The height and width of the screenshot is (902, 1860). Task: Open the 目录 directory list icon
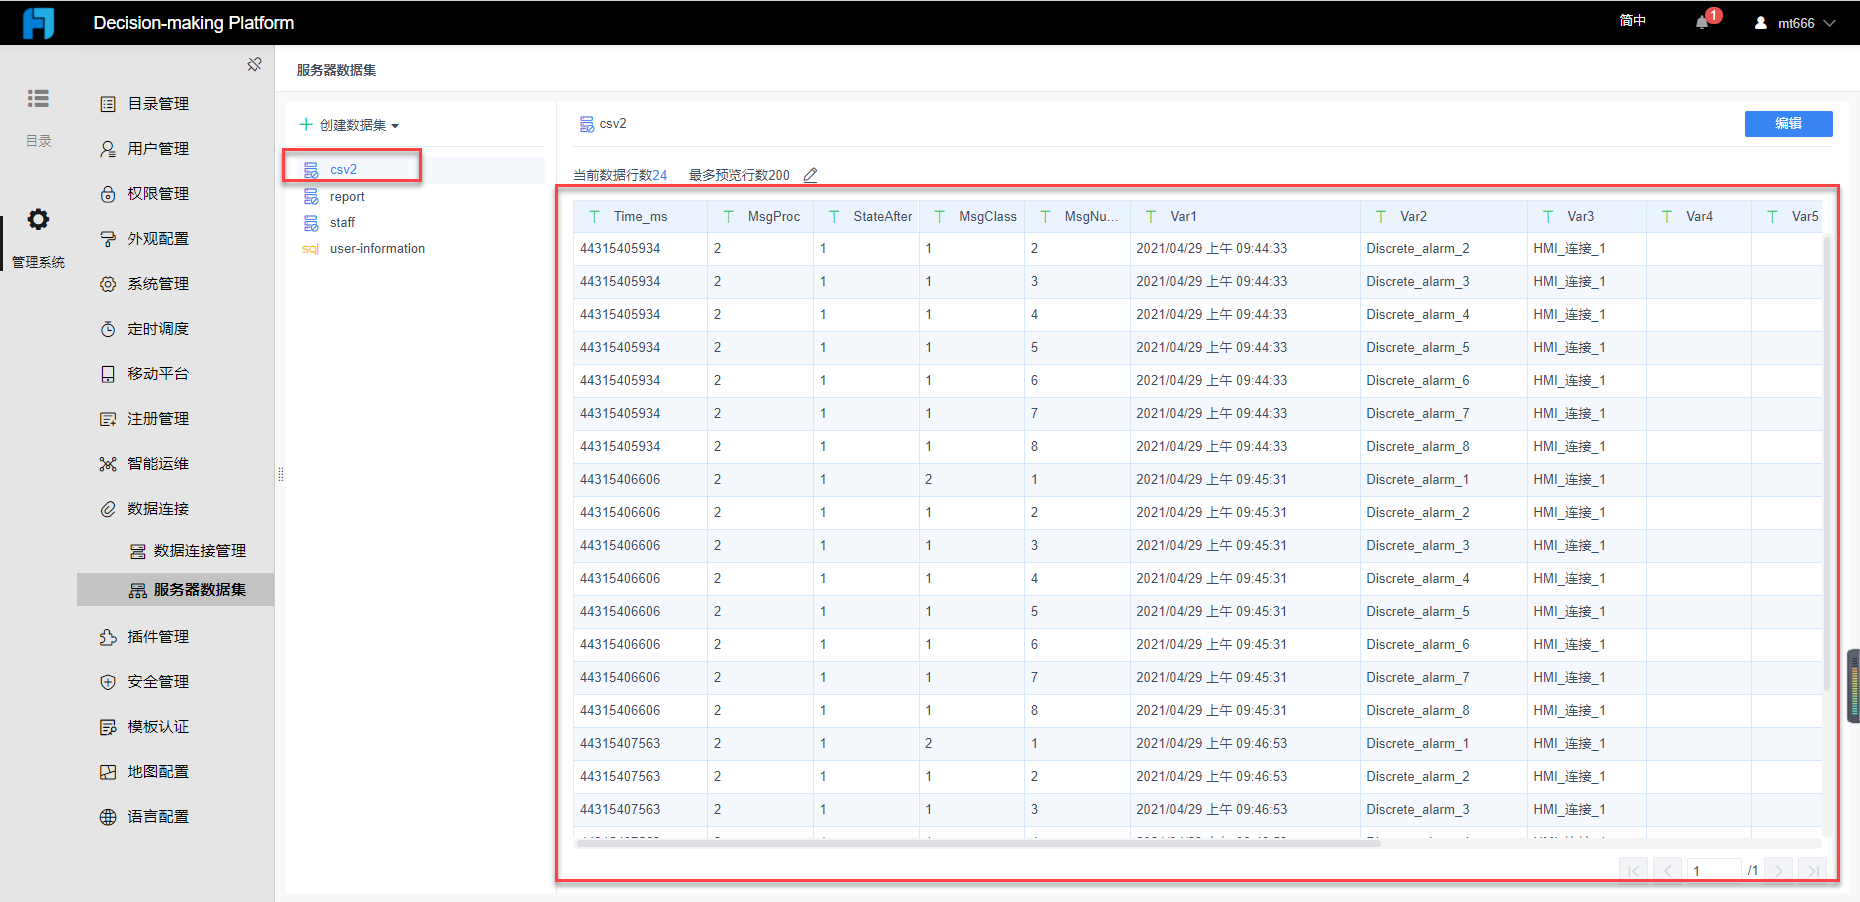(x=38, y=98)
